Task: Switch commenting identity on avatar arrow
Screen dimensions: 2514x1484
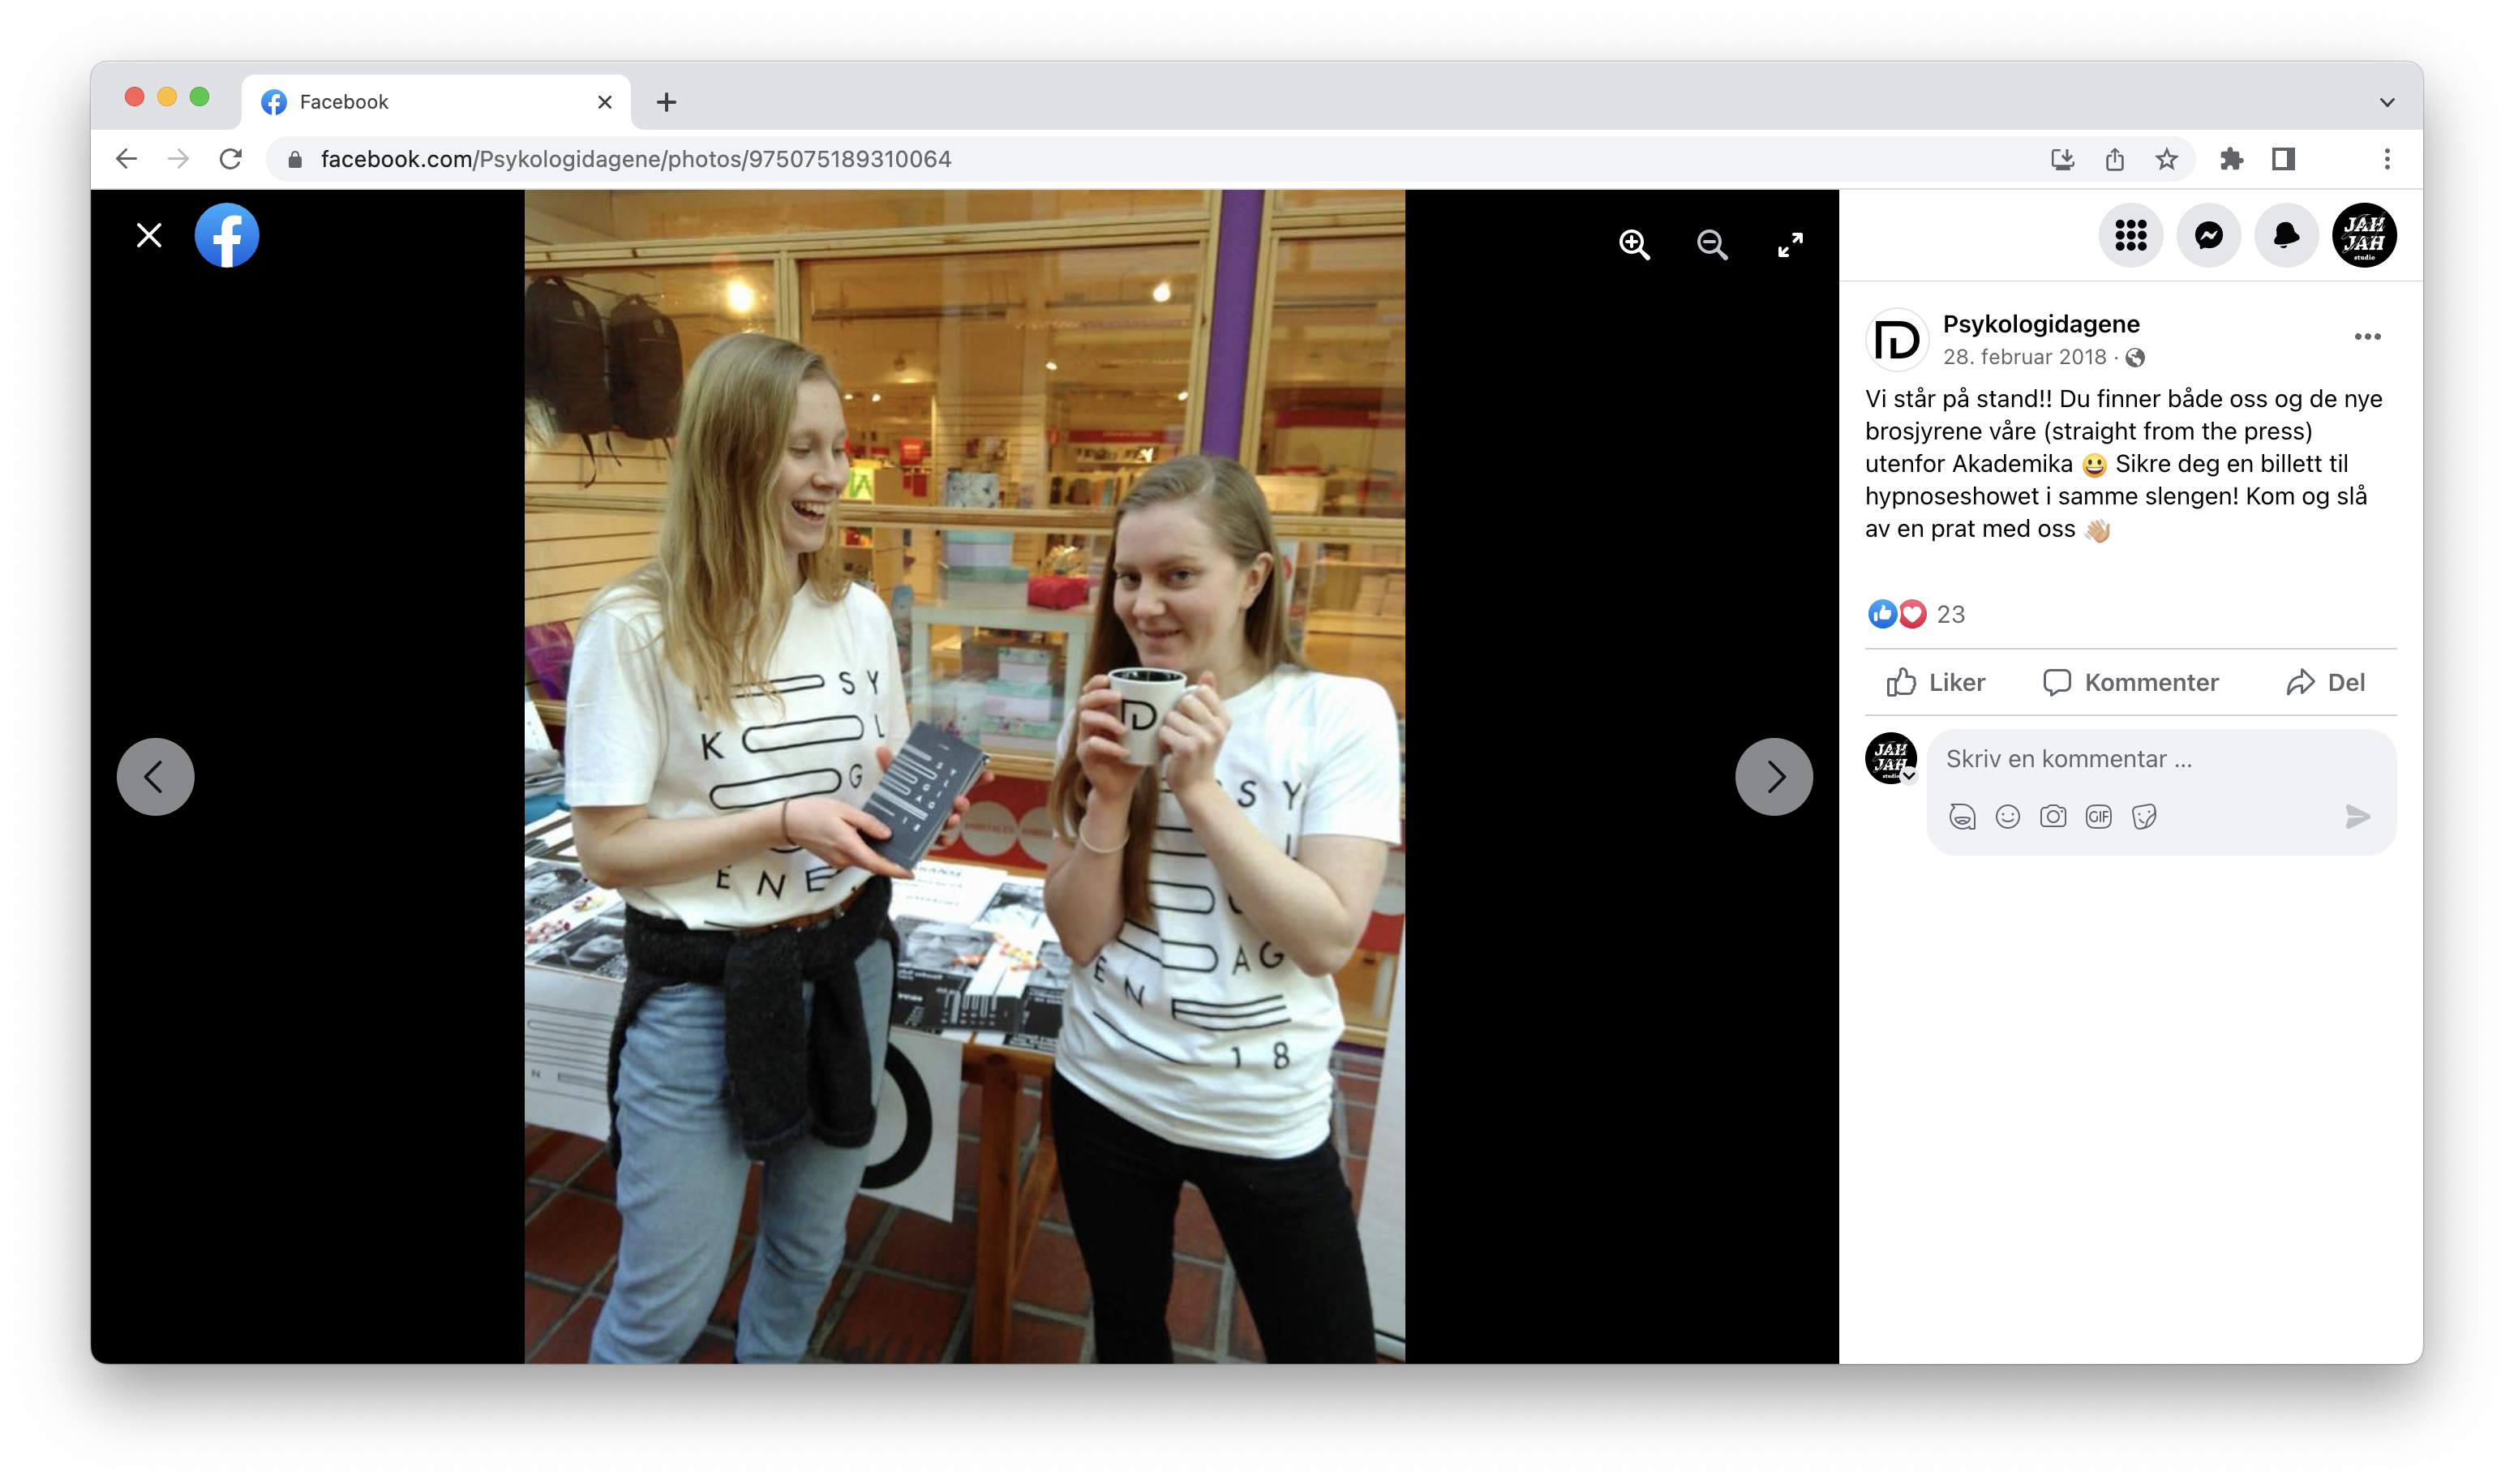Action: point(1909,776)
